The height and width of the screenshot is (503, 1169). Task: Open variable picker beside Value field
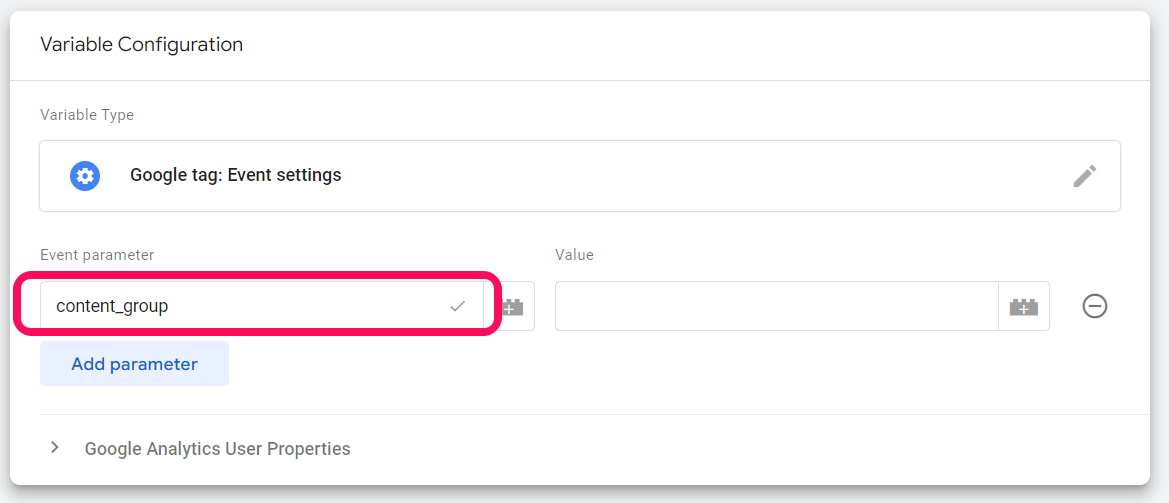click(1023, 307)
